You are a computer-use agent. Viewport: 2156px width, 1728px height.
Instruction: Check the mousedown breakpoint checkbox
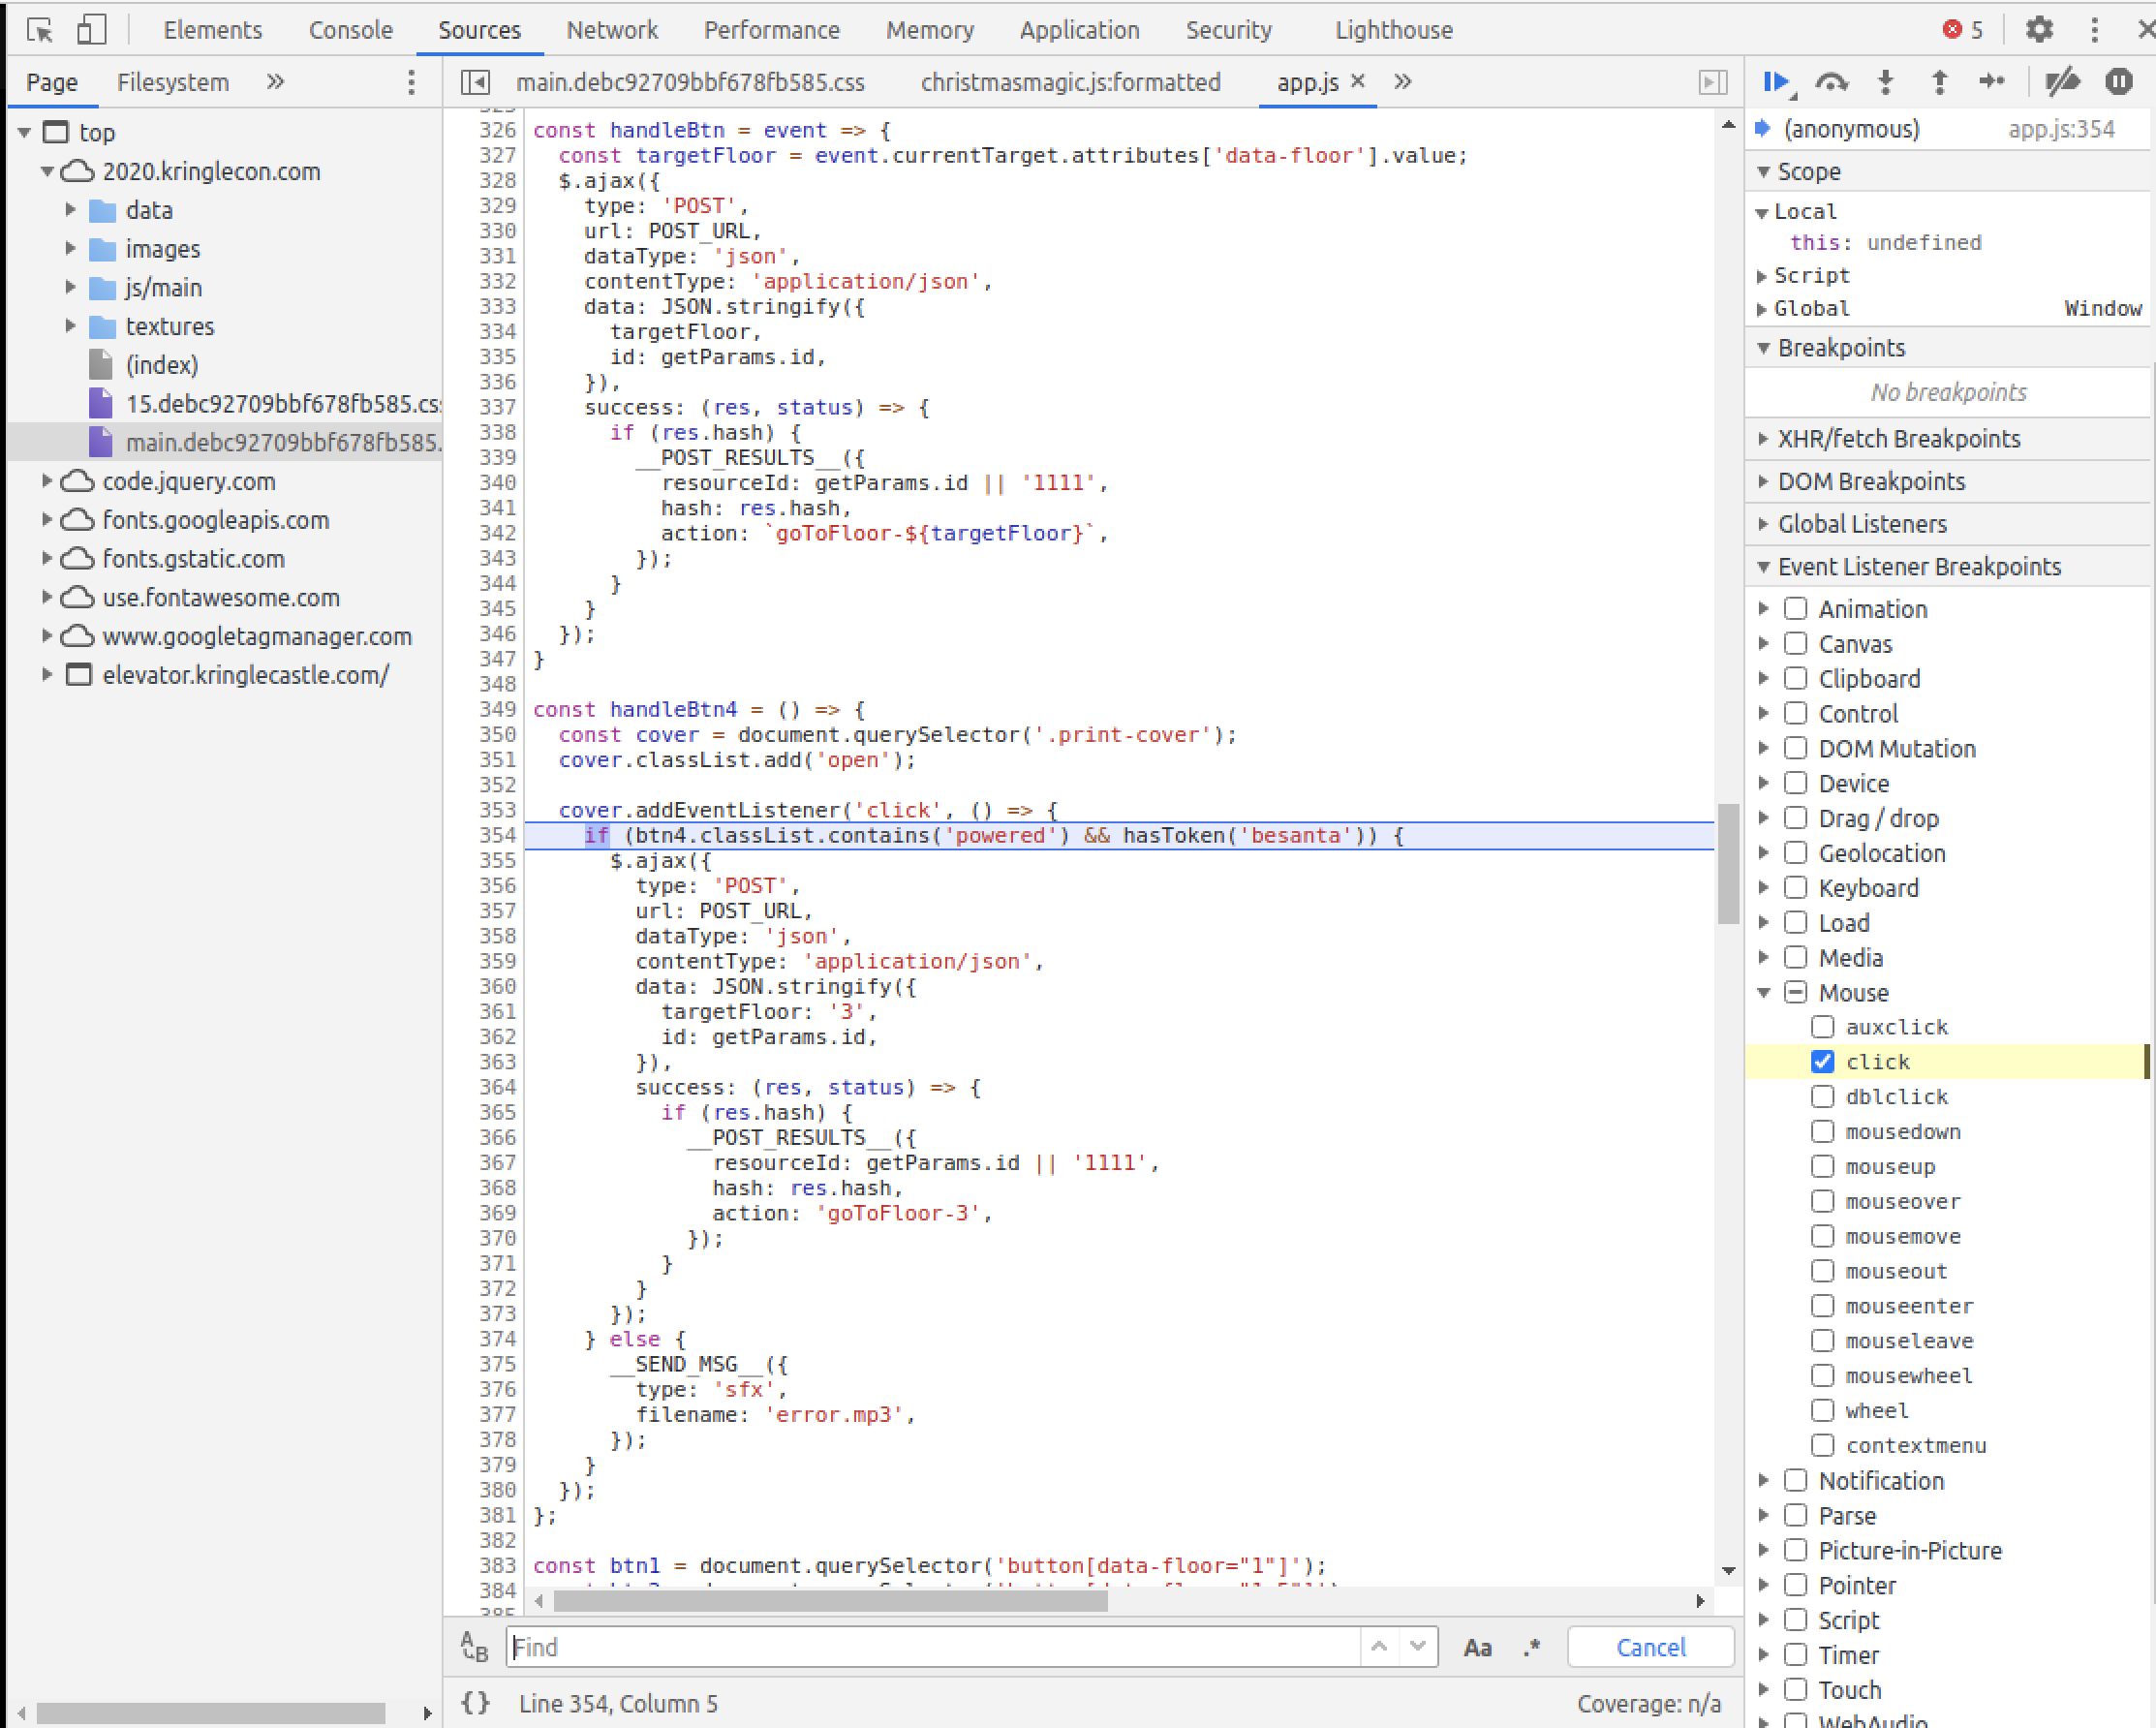1823,1131
